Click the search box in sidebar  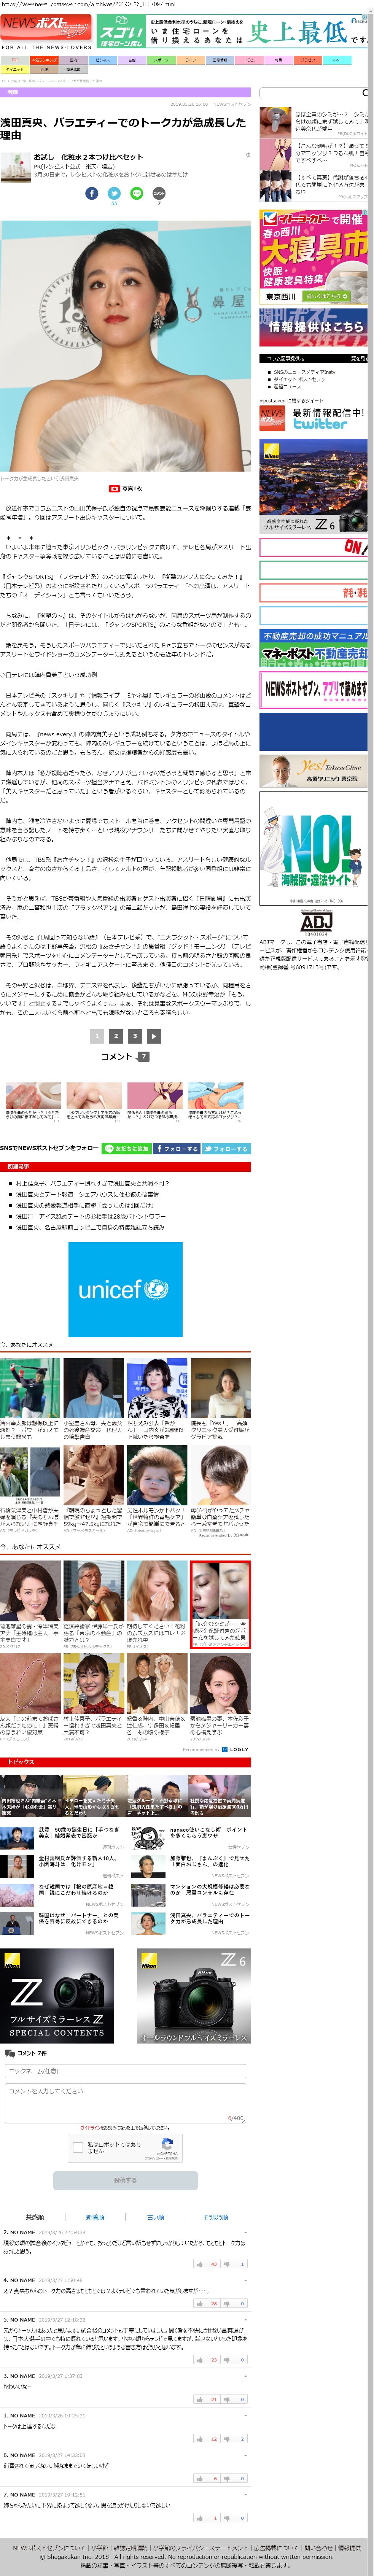coord(313,93)
